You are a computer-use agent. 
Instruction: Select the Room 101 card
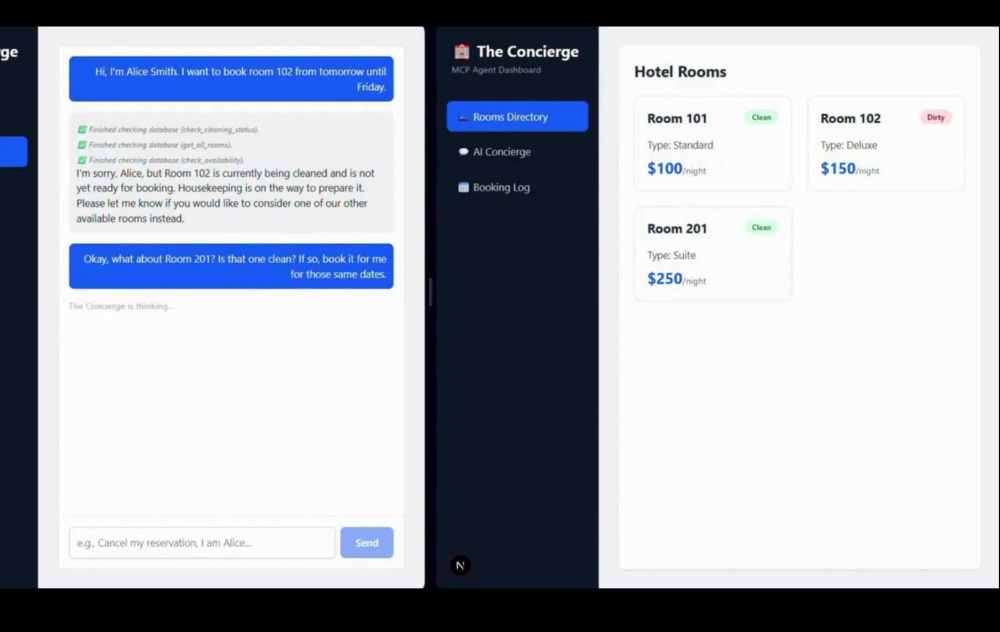pos(713,143)
